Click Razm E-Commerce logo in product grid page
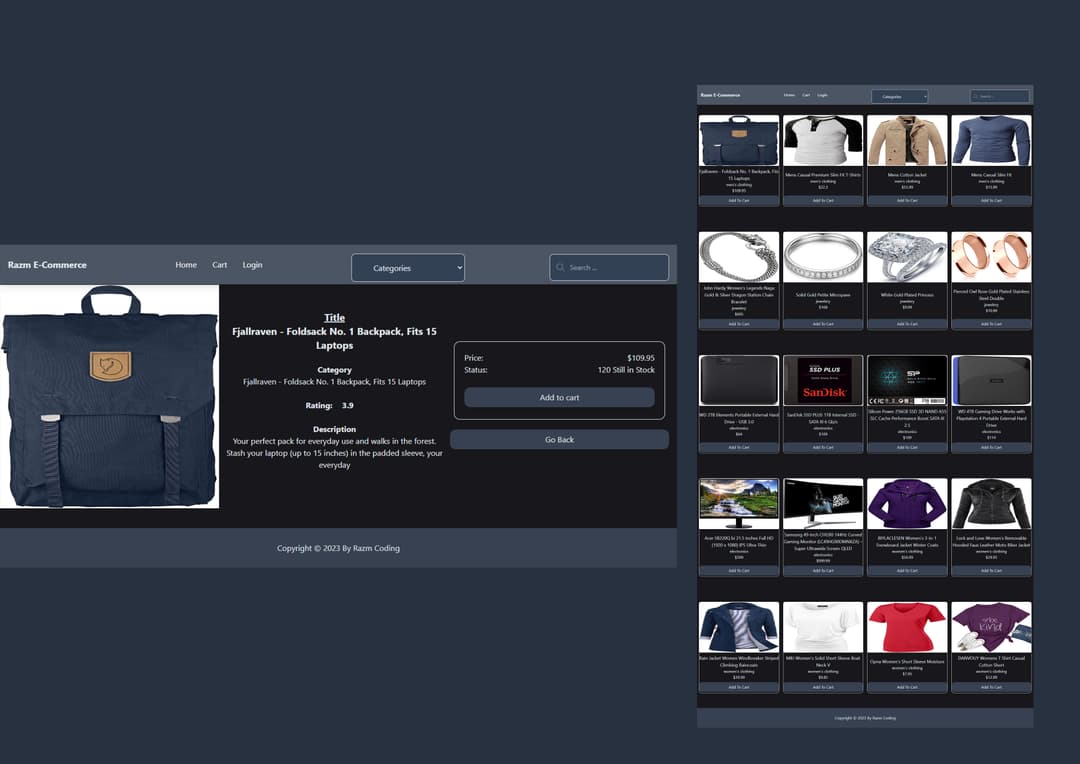This screenshot has width=1080, height=764. (720, 95)
